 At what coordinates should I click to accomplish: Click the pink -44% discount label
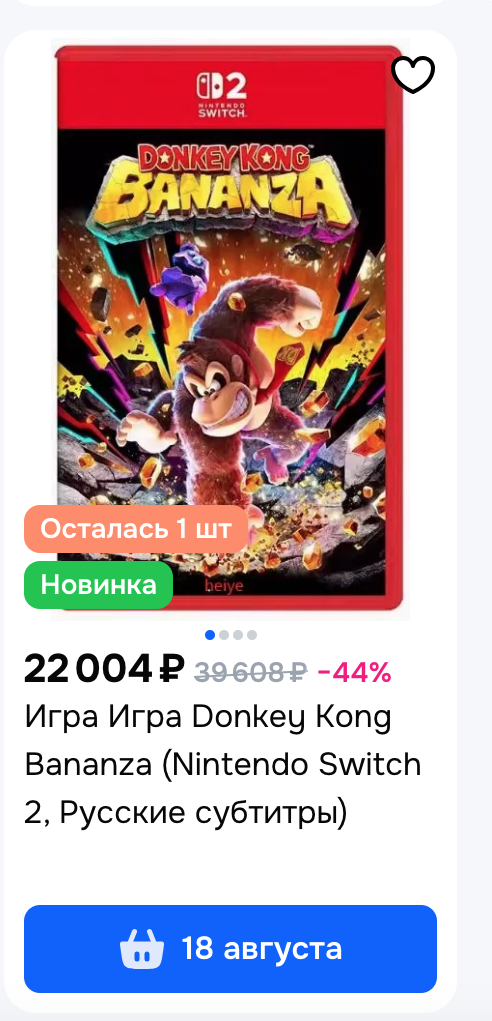pos(354,673)
